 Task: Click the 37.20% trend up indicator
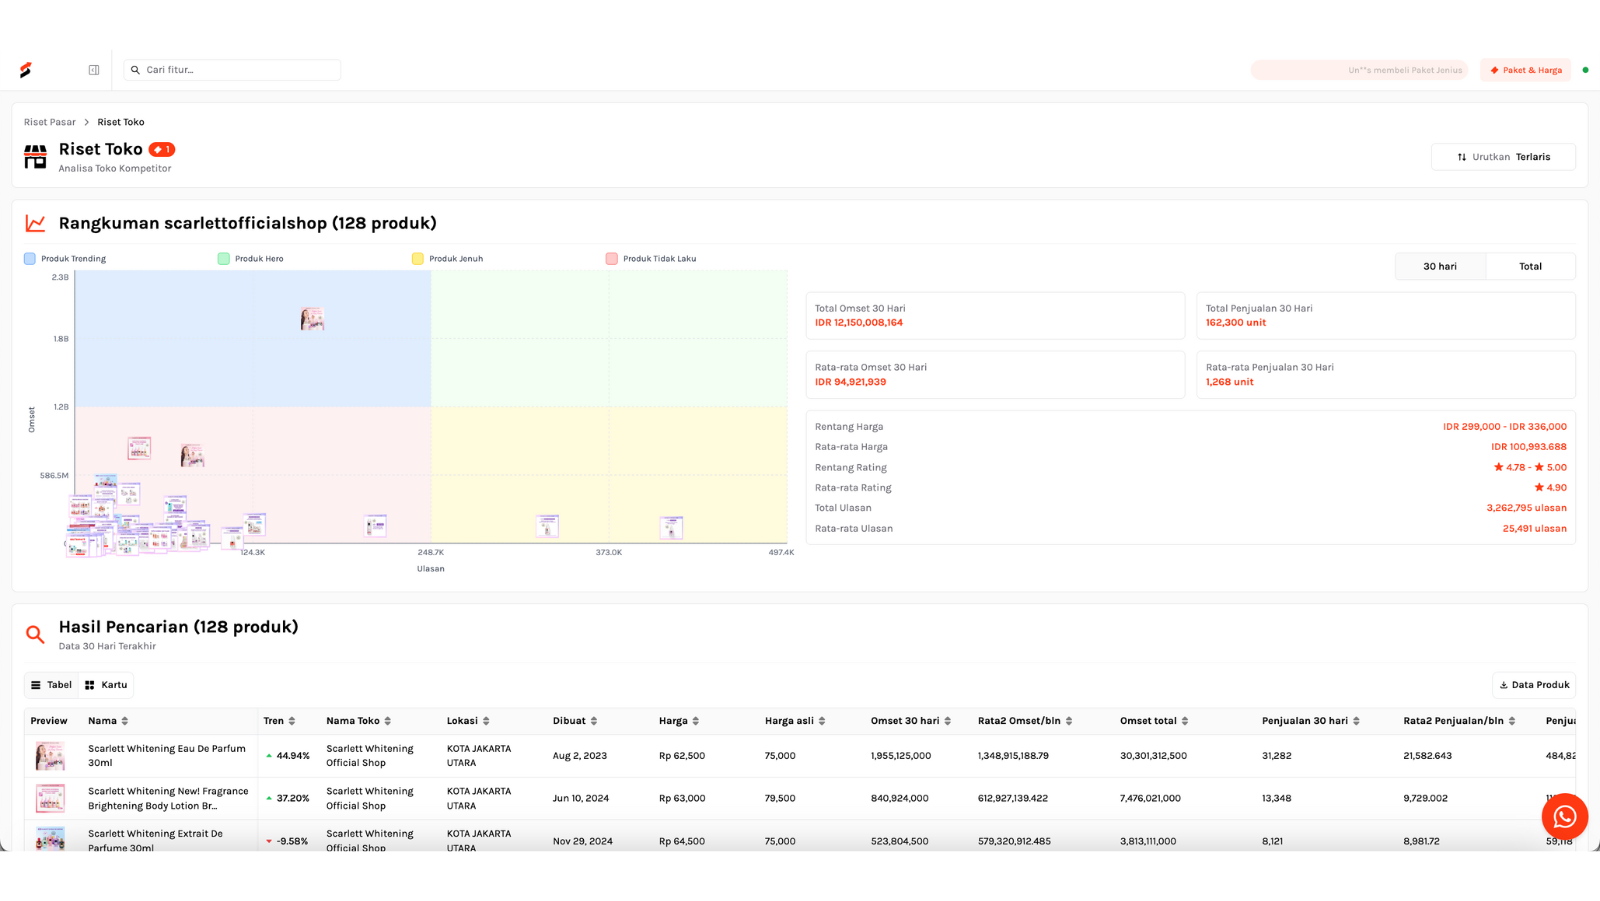tap(288, 799)
